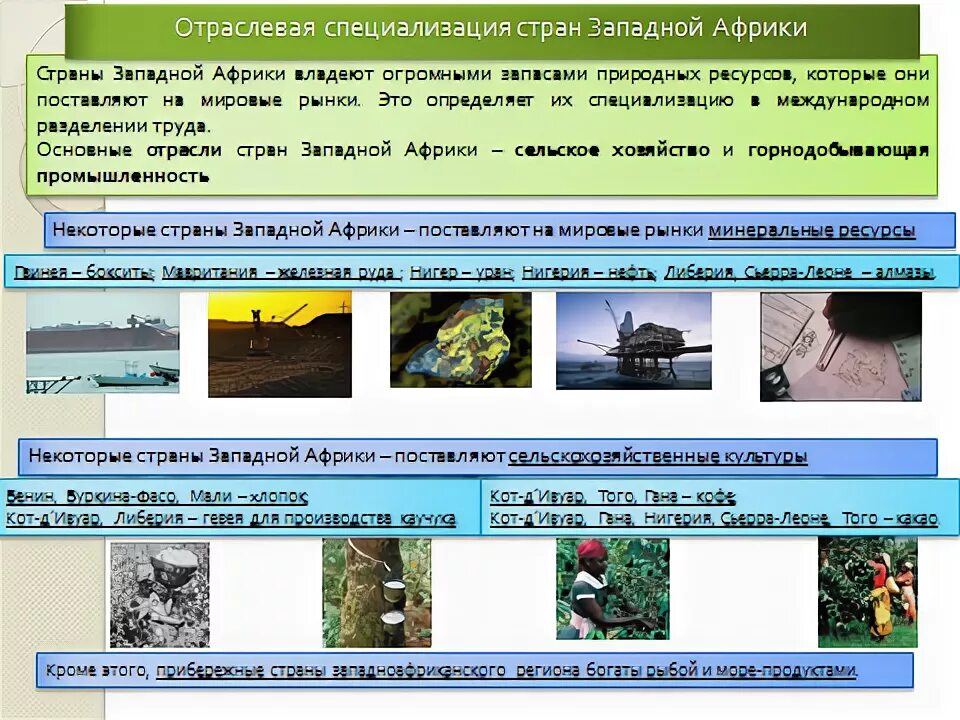Viewport: 960px width, 720px height.
Task: Click 'Либерия, Сьерра-Леоне – алмазы' entry
Action: 800,272
